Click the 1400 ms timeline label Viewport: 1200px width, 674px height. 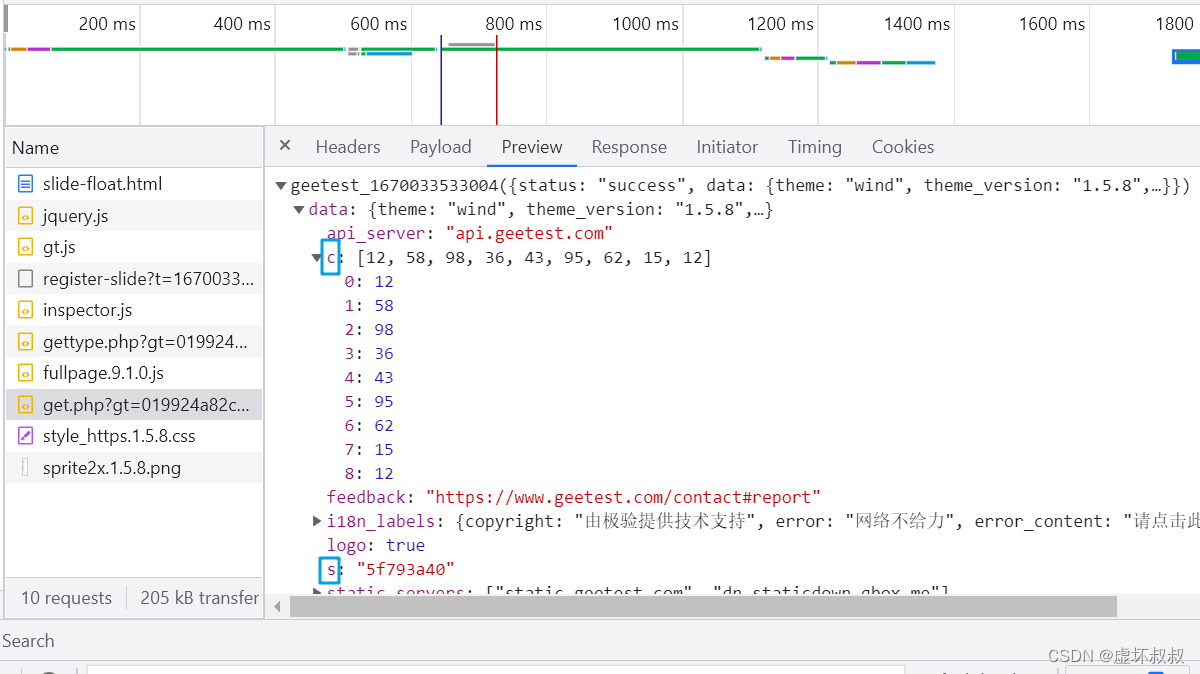click(917, 24)
